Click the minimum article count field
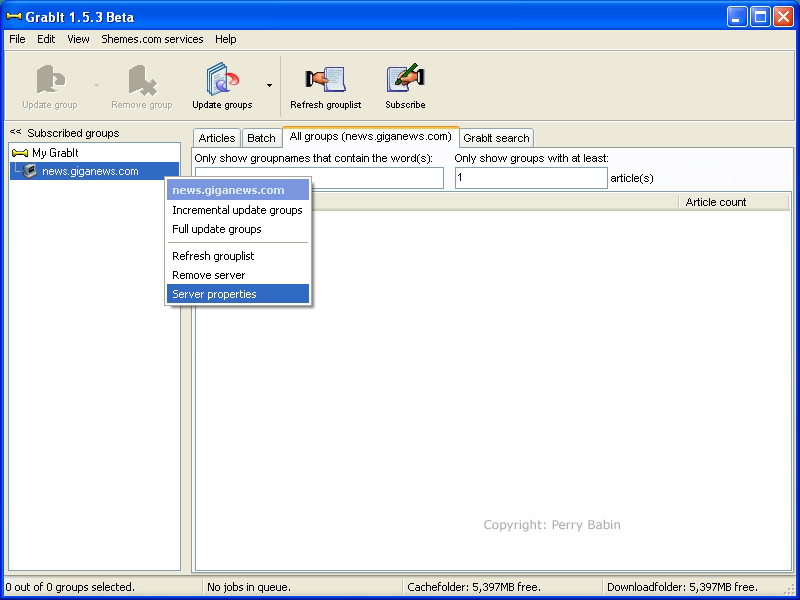The image size is (800, 600). [x=531, y=178]
